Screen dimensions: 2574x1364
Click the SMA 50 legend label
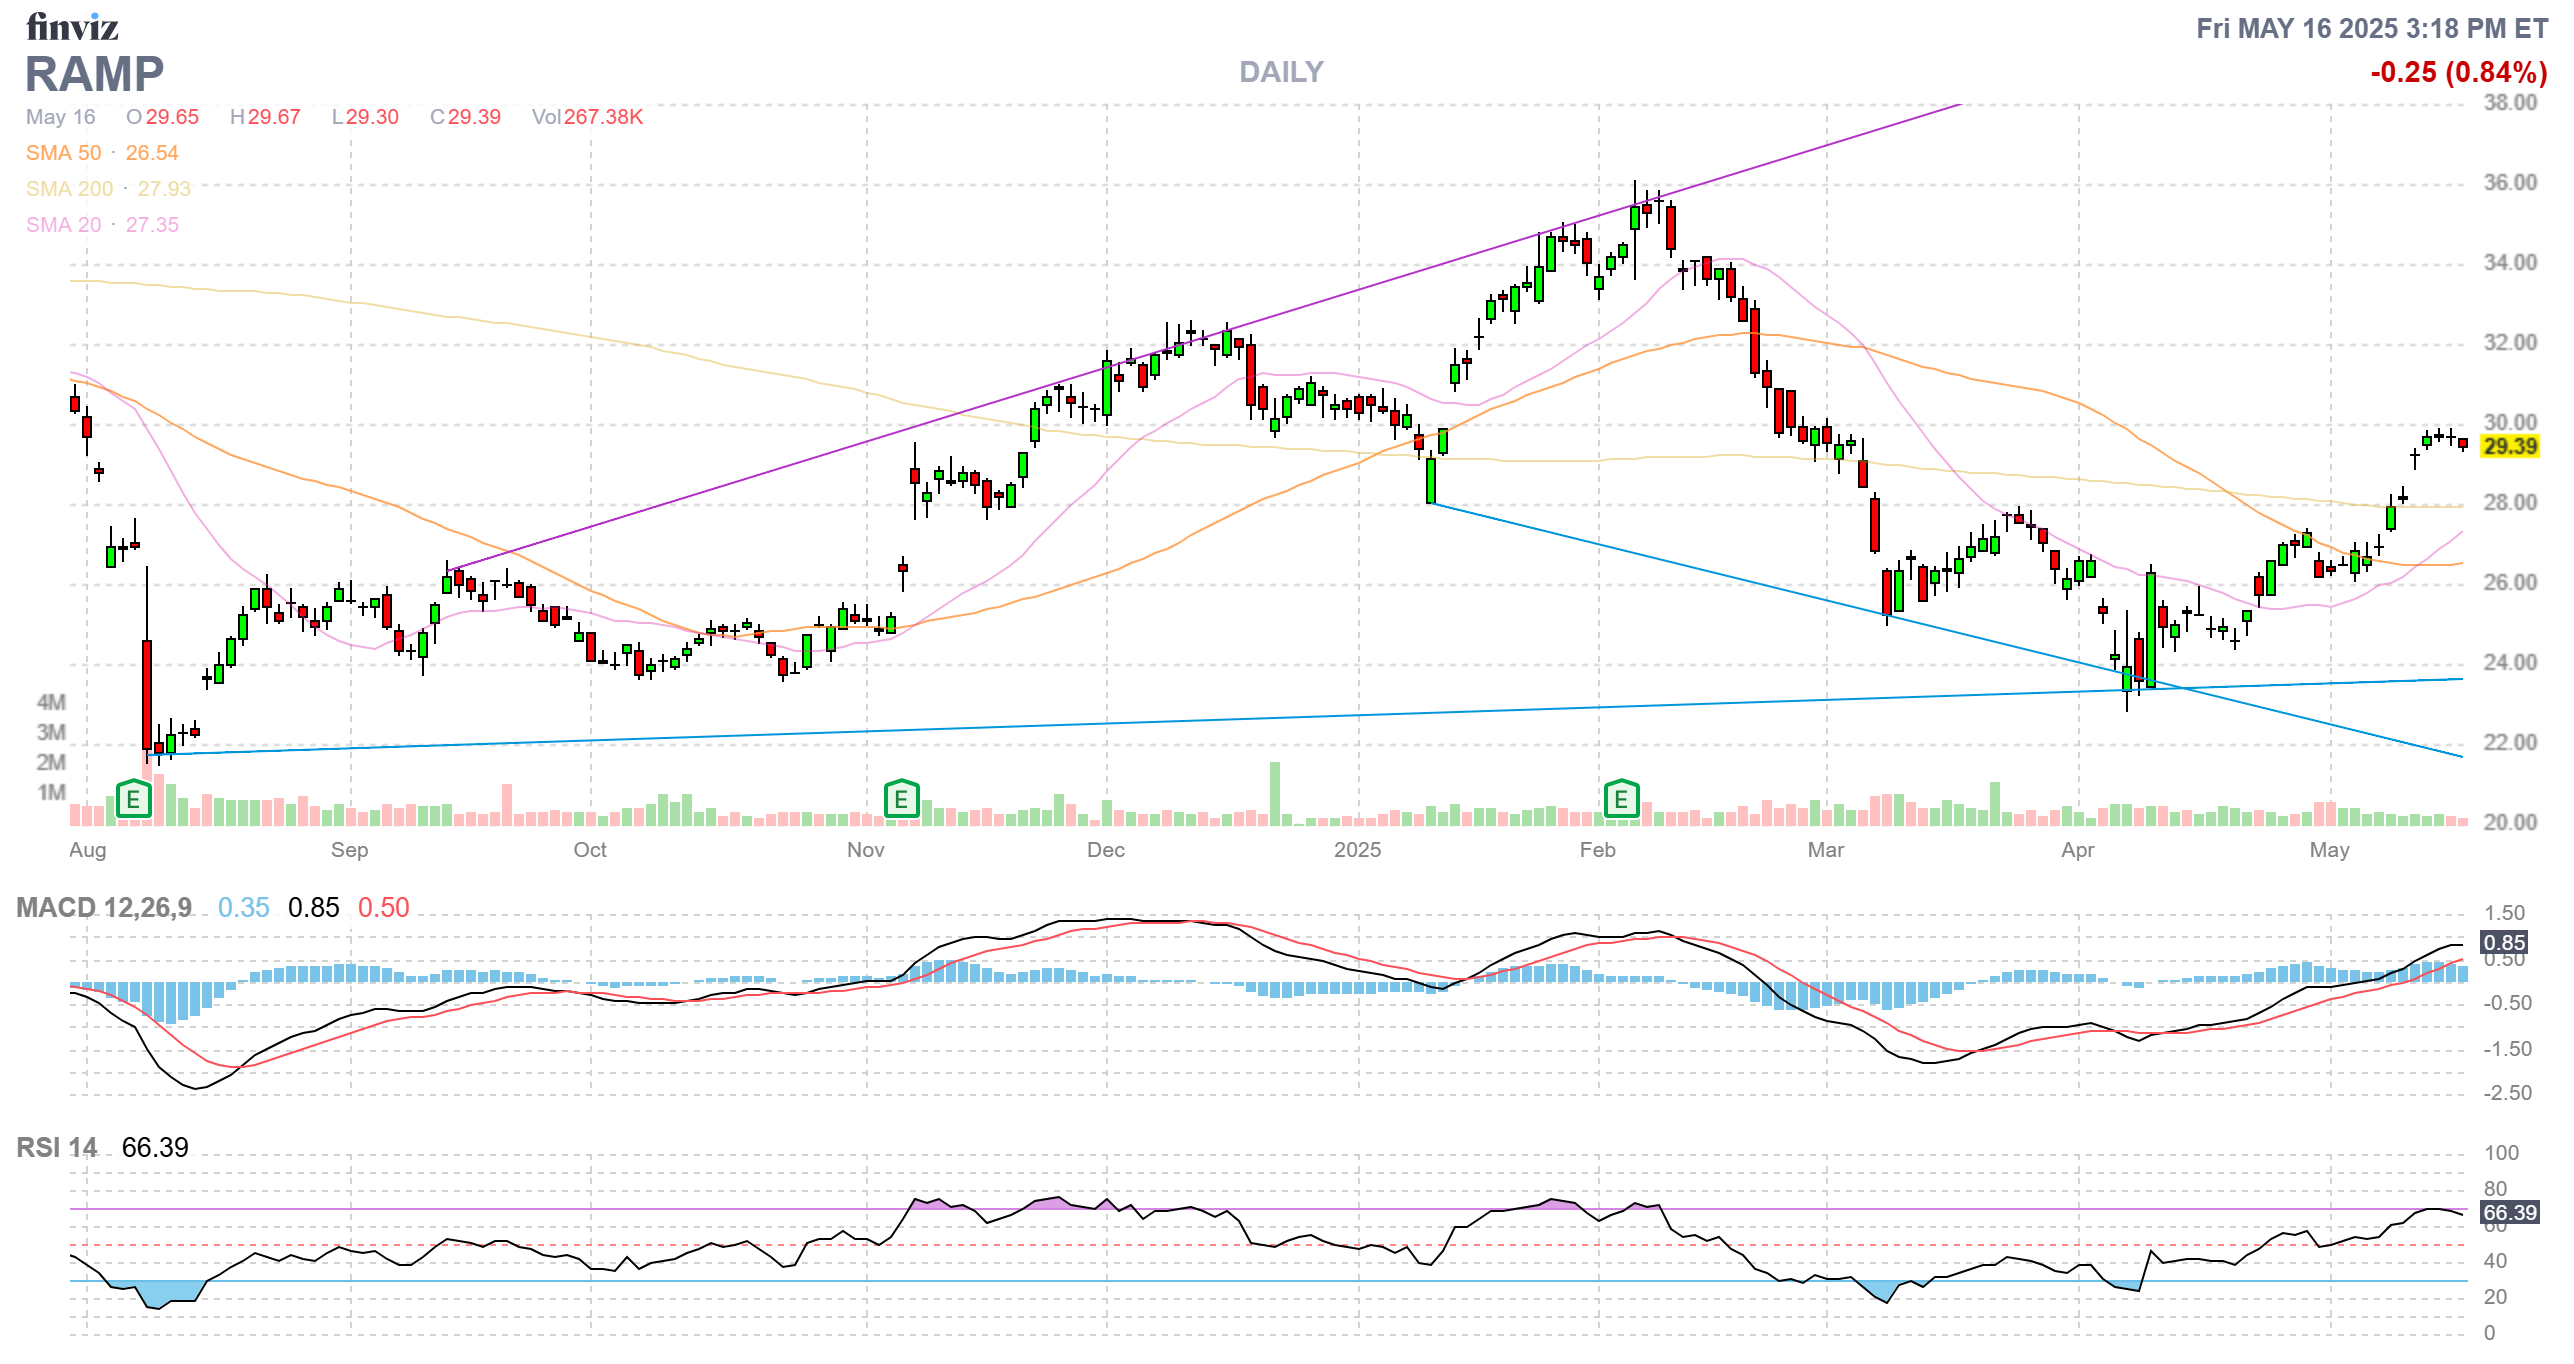click(x=63, y=153)
